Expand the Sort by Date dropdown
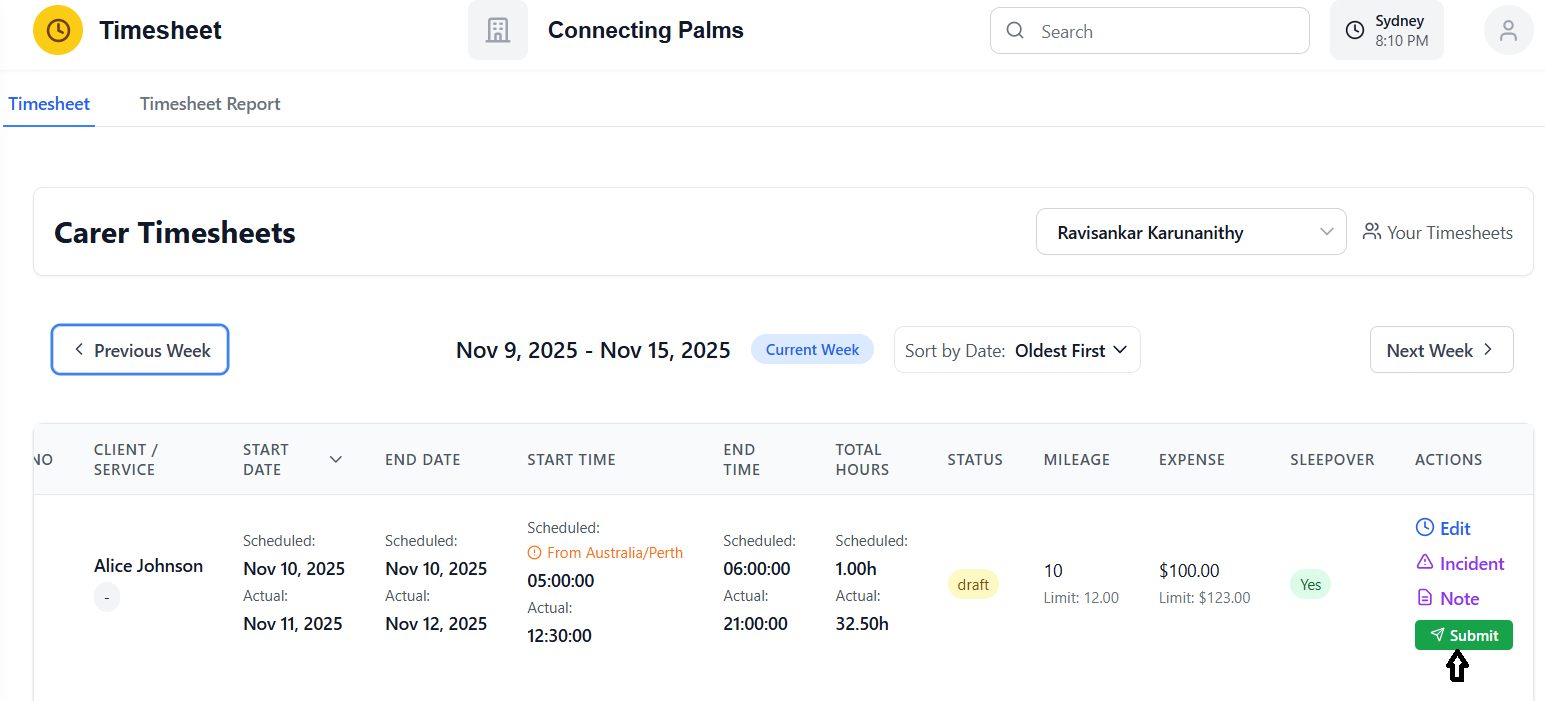The image size is (1545, 701). click(x=1017, y=350)
